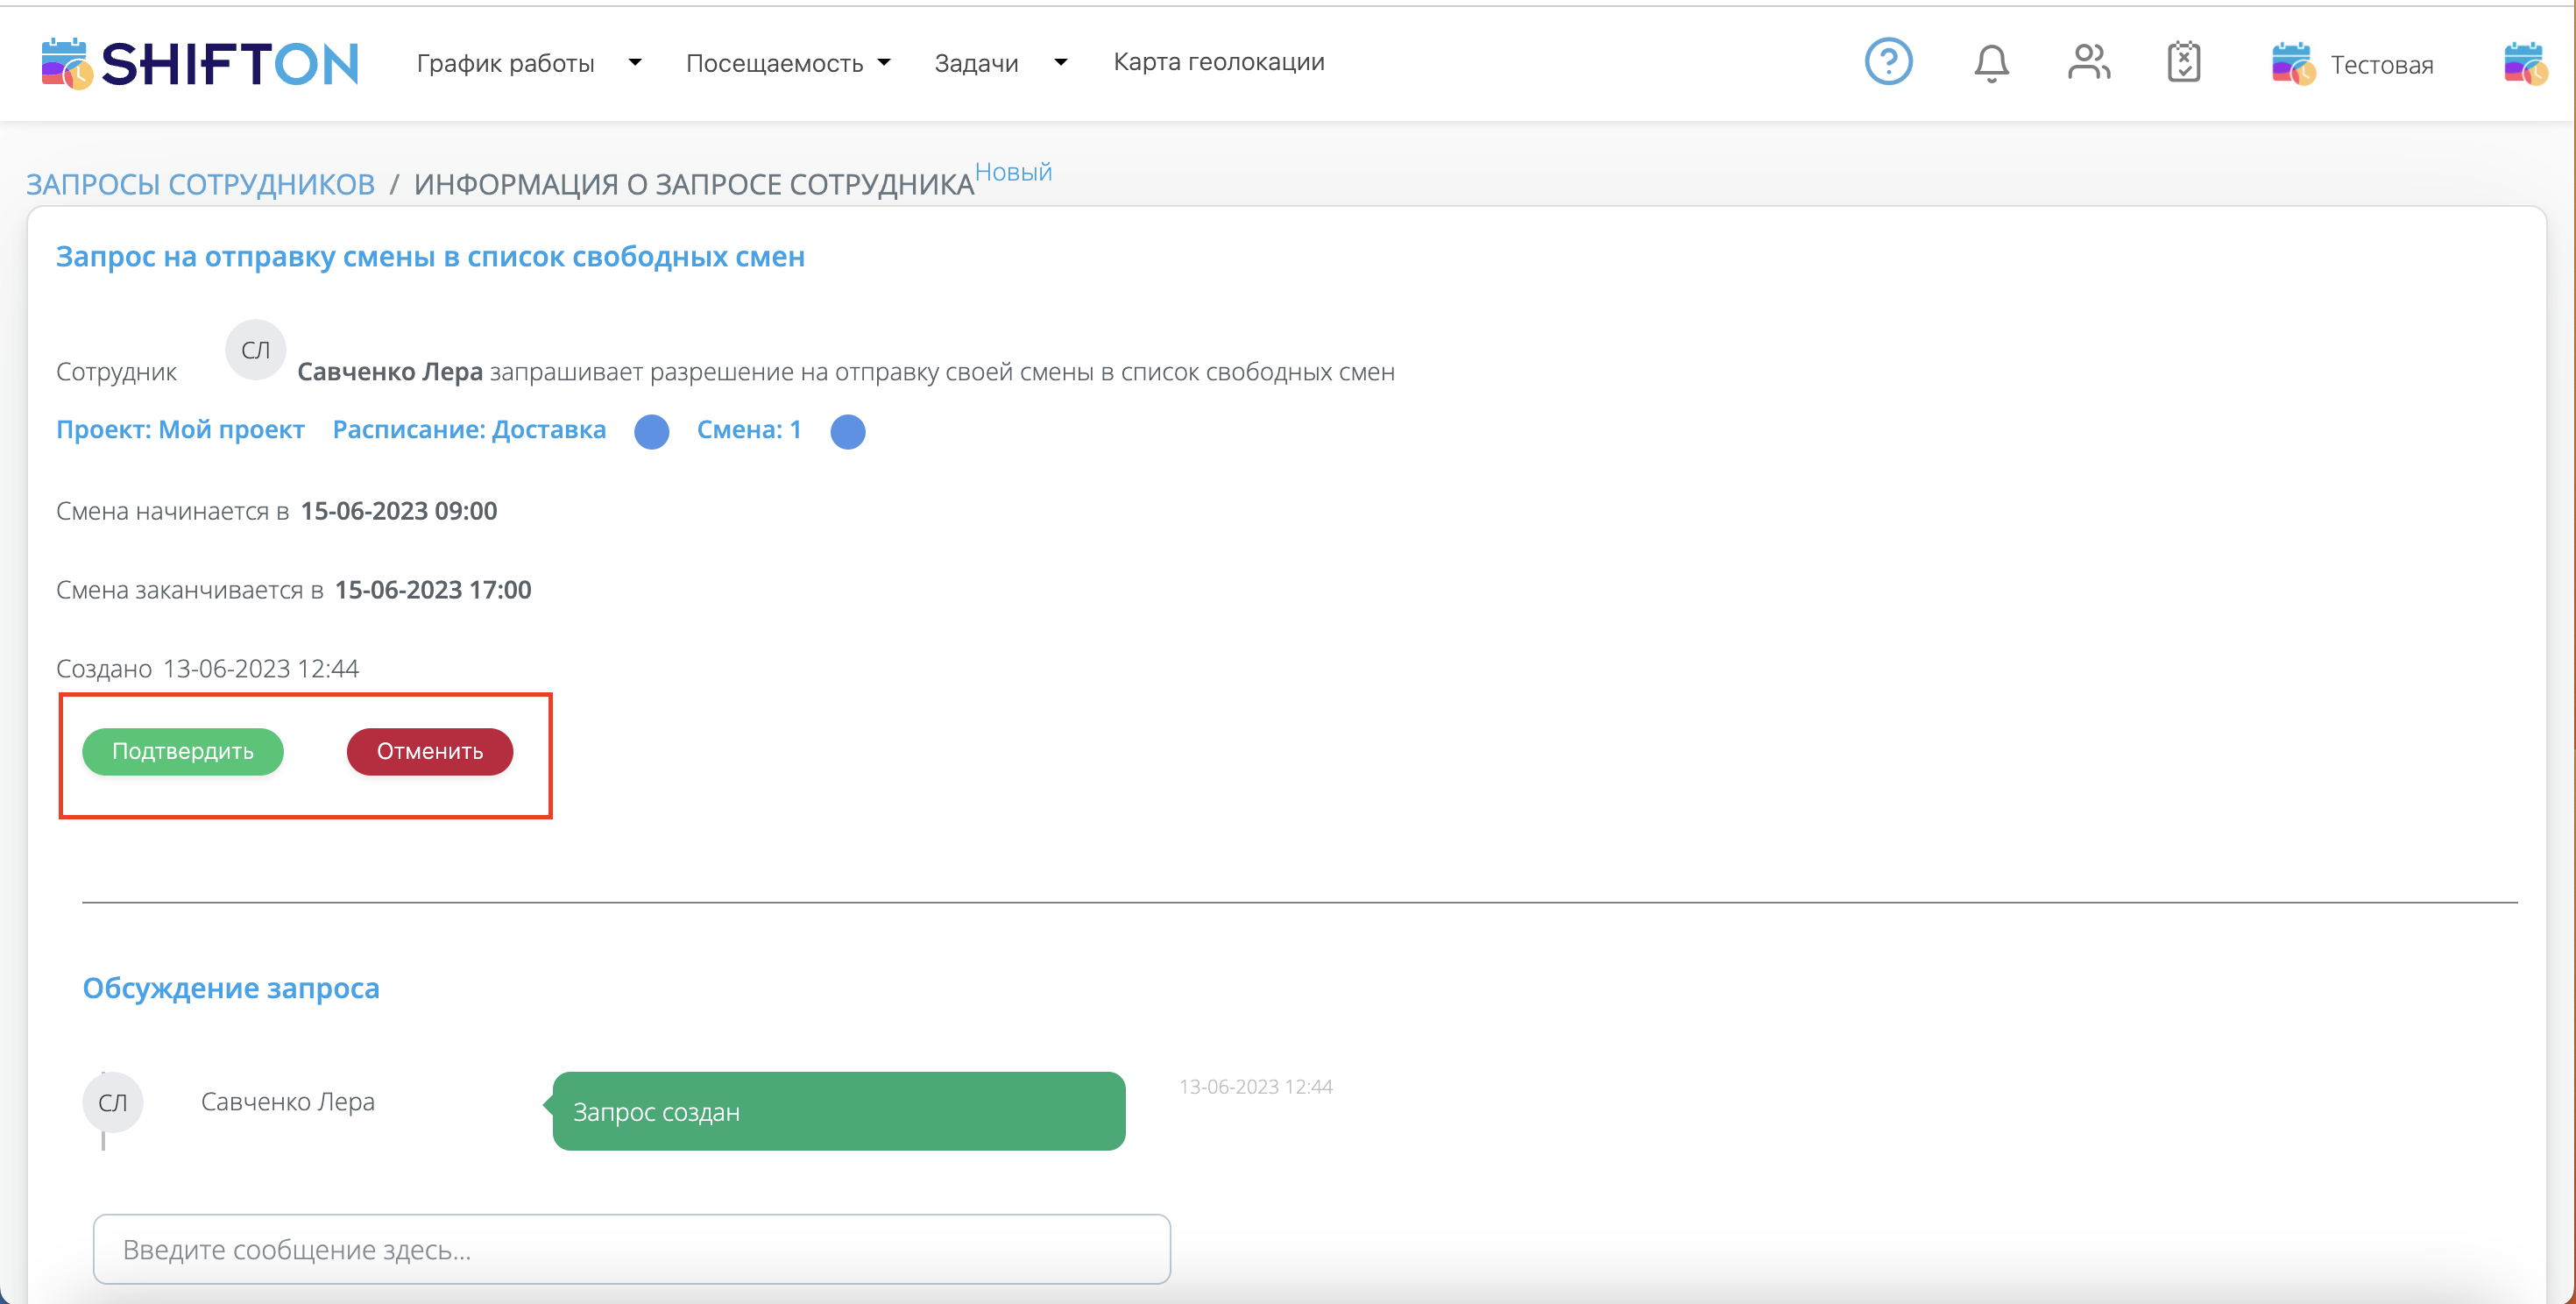2576x1304 pixels.
Task: Open the Смена: 1 link
Action: click(x=749, y=430)
